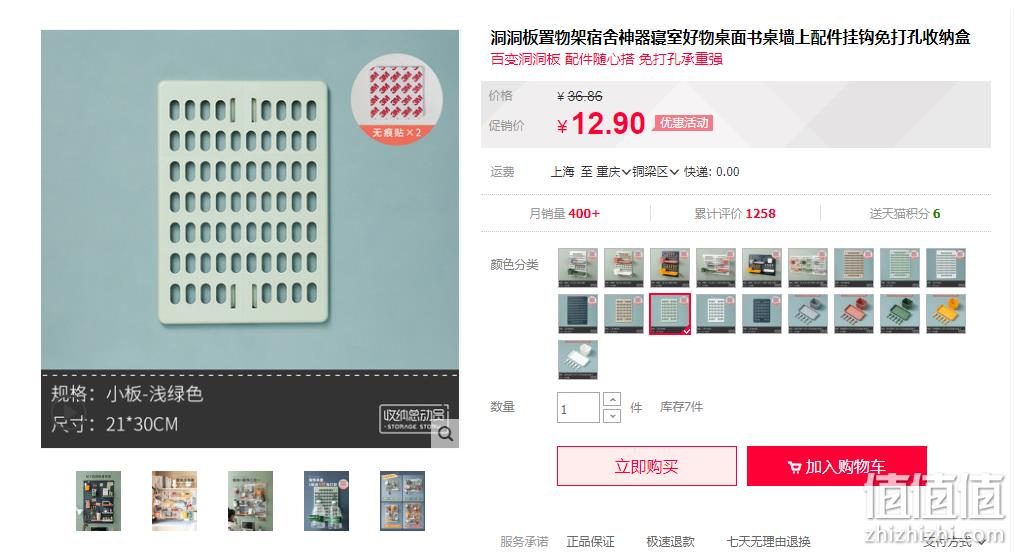Click the quantity input field
Screen dimensions: 1014x552
click(x=578, y=408)
